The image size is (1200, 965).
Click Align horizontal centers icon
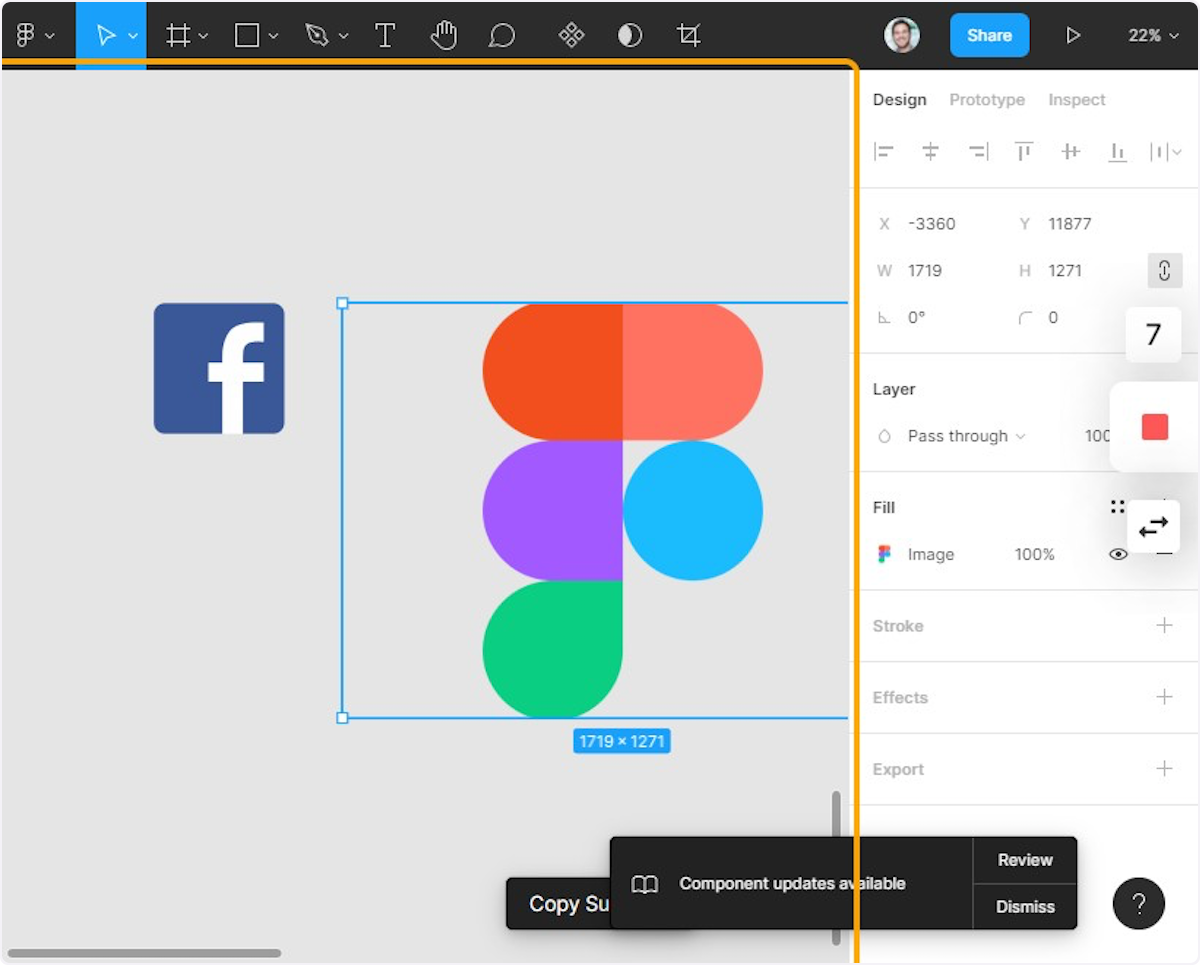pos(931,152)
